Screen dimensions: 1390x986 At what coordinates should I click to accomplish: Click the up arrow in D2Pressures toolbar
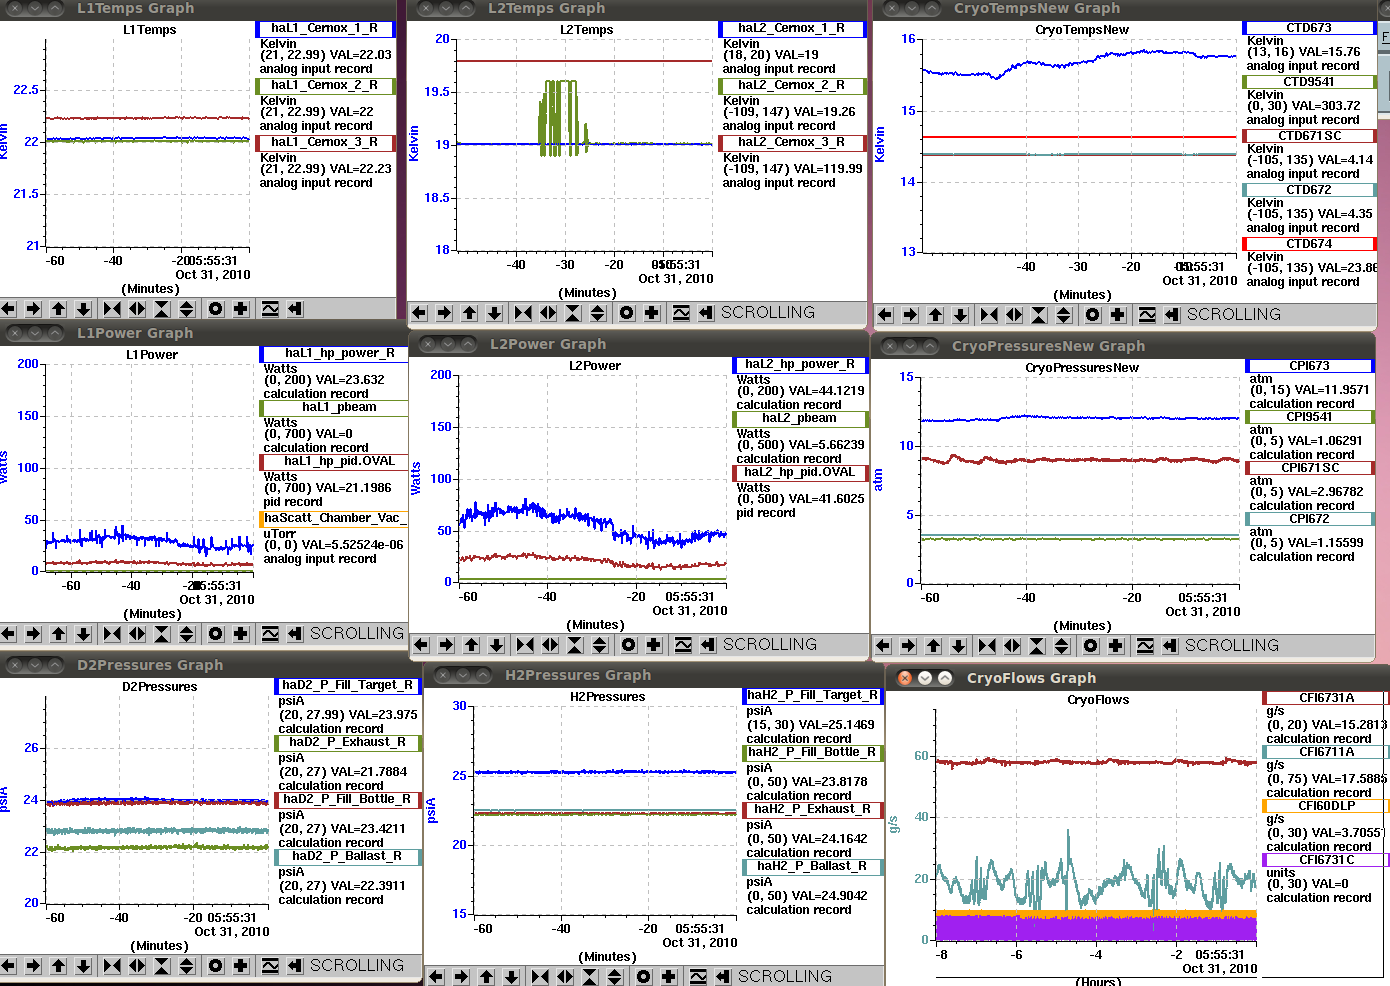click(x=58, y=966)
